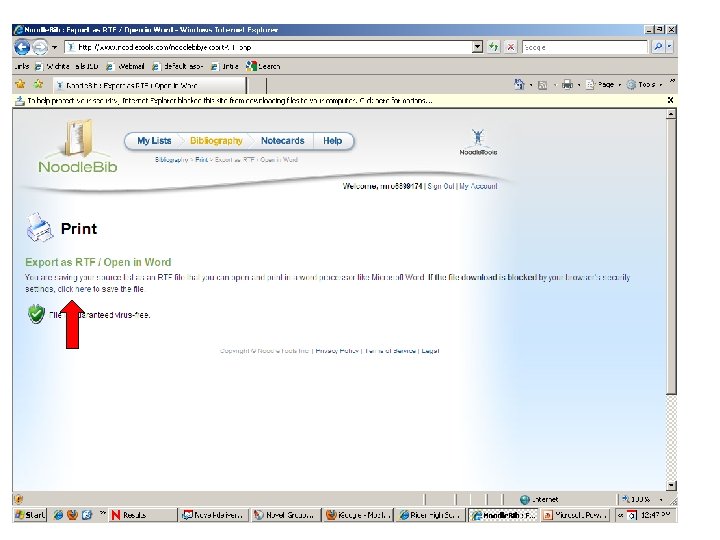Open the My Account link
The image size is (720, 540).
click(478, 186)
